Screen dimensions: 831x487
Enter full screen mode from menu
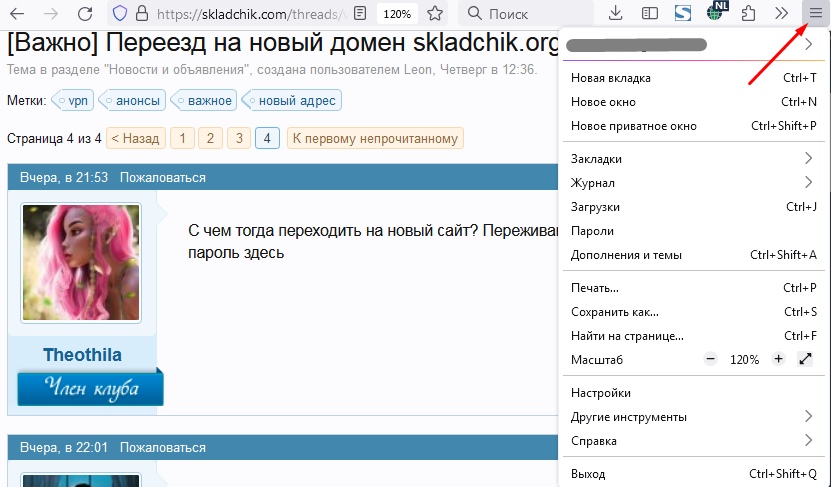(806, 359)
